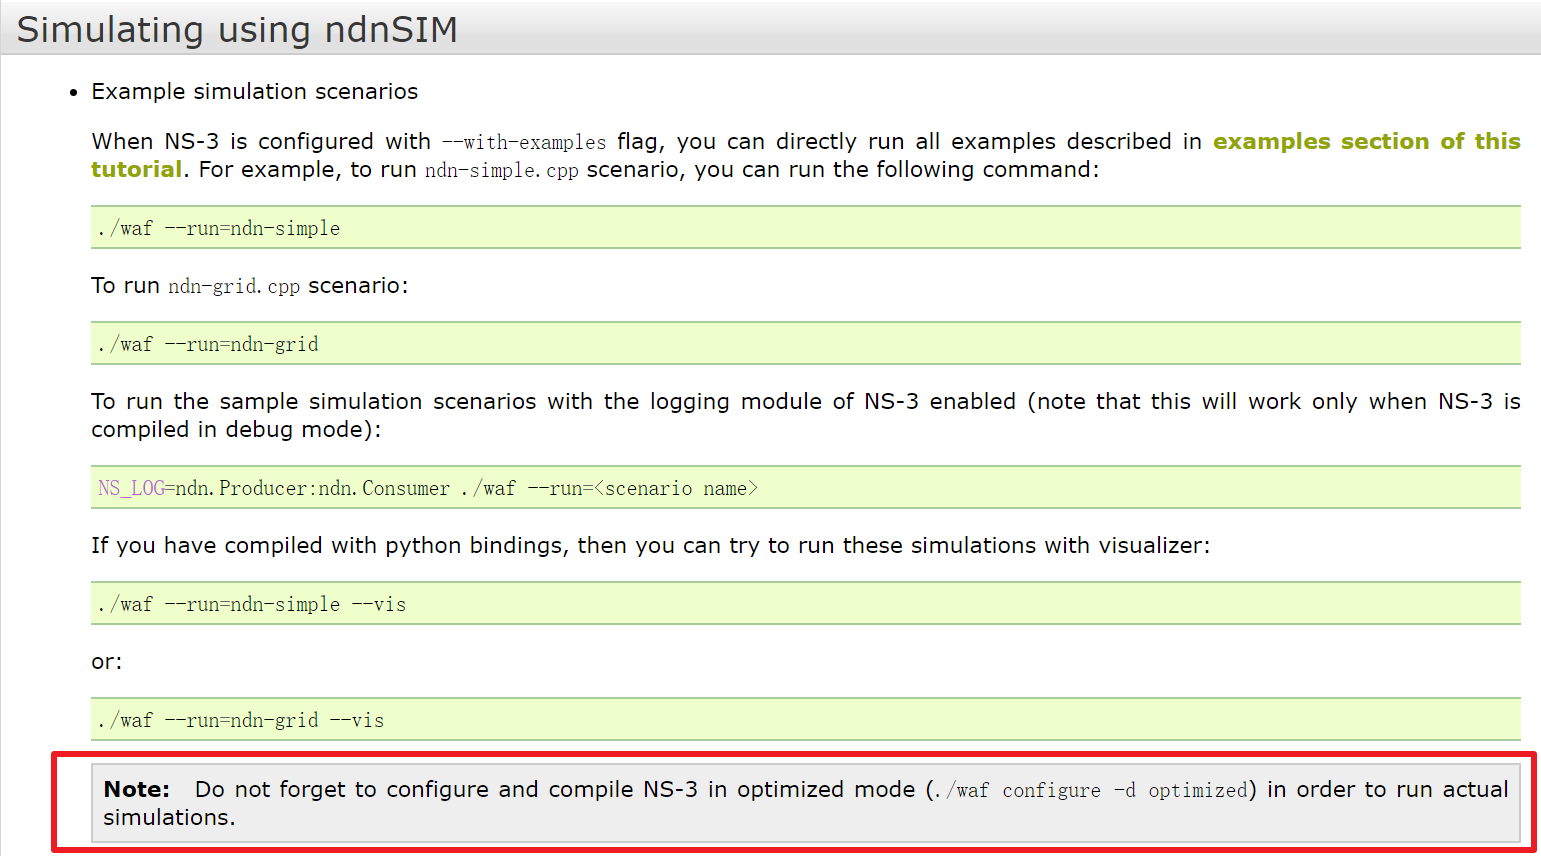Select the './waf --run=ndn-grid' code block
The height and width of the screenshot is (856, 1541).
pyautogui.click(x=207, y=344)
